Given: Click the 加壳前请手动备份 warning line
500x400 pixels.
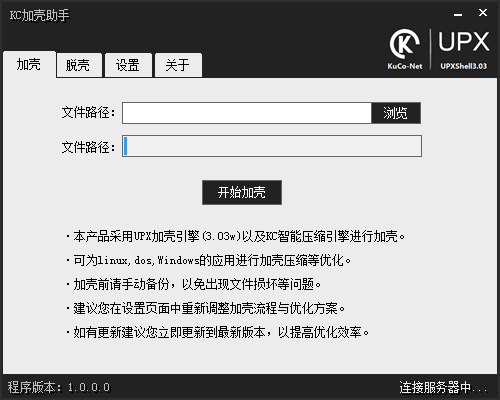Looking at the screenshot, I should [x=193, y=284].
